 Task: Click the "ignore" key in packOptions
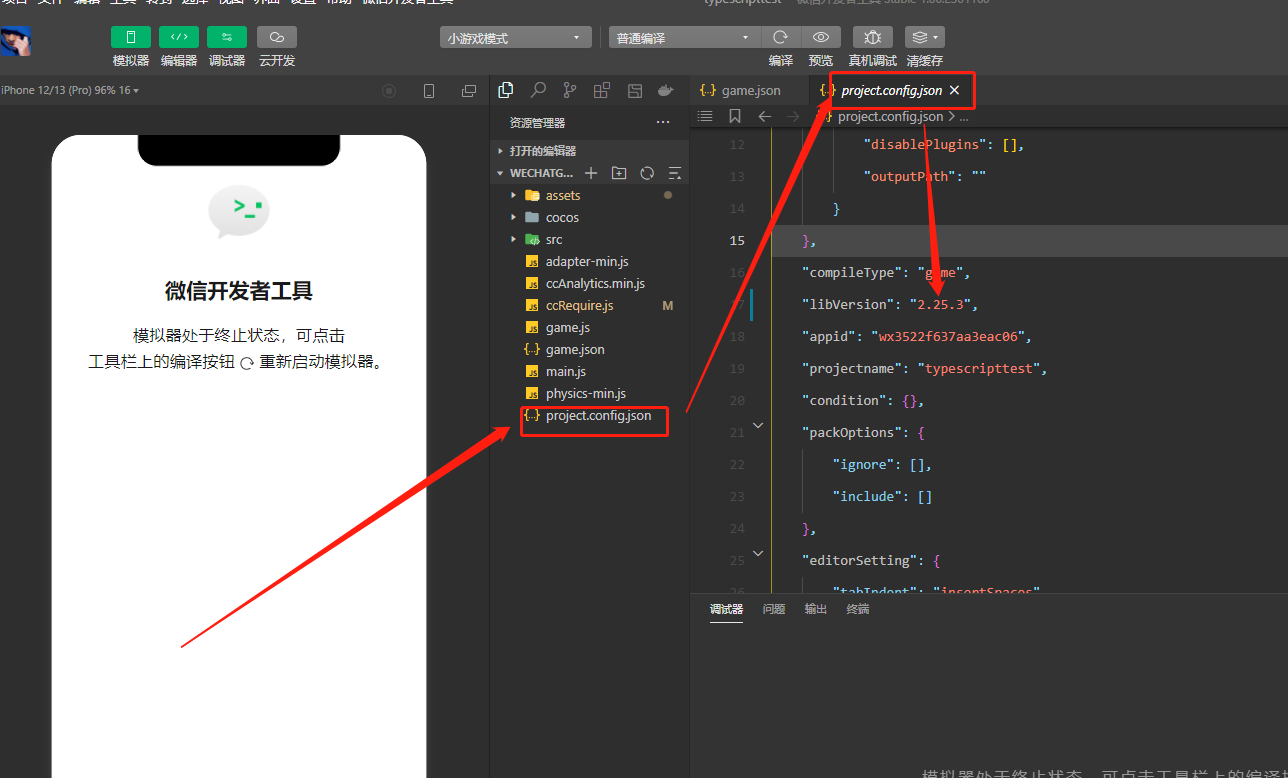click(x=863, y=464)
